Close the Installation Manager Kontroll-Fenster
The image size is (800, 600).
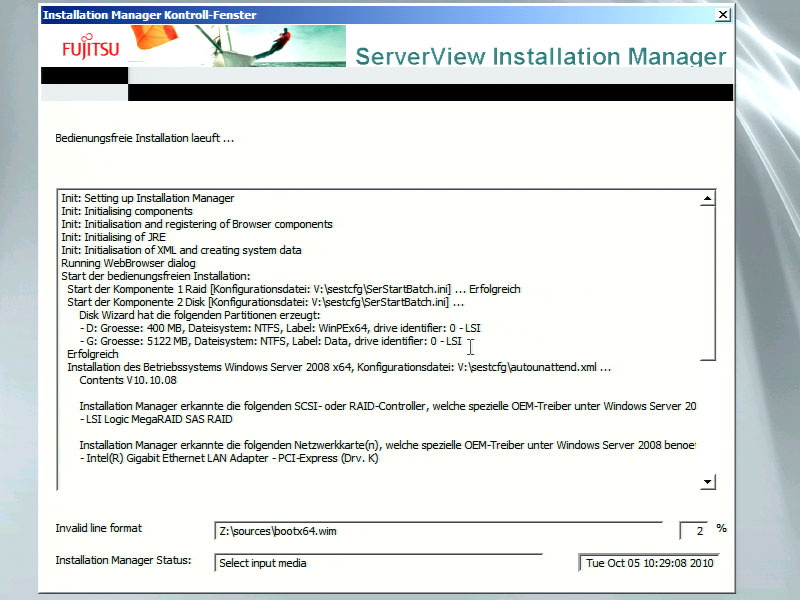(723, 15)
